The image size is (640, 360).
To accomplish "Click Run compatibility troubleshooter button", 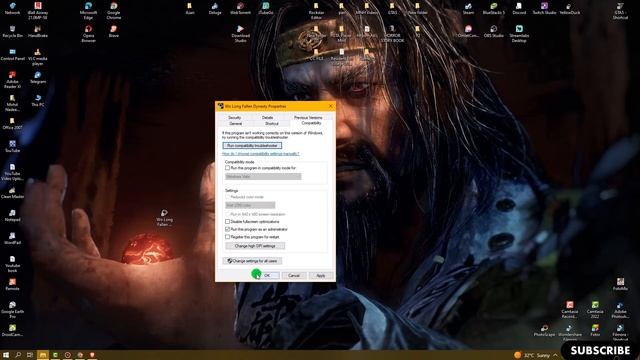I will 252,146.
